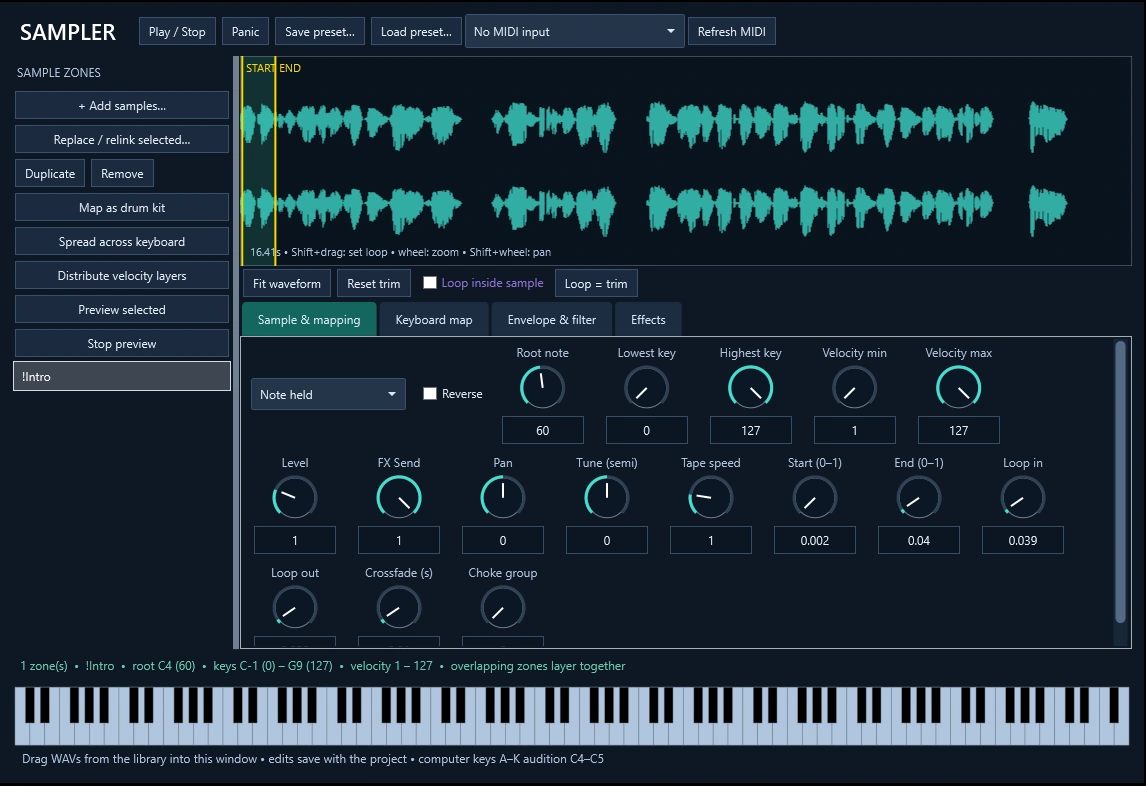Screen dimensions: 1146x786
Task: Click the Level knob
Action: [295, 498]
